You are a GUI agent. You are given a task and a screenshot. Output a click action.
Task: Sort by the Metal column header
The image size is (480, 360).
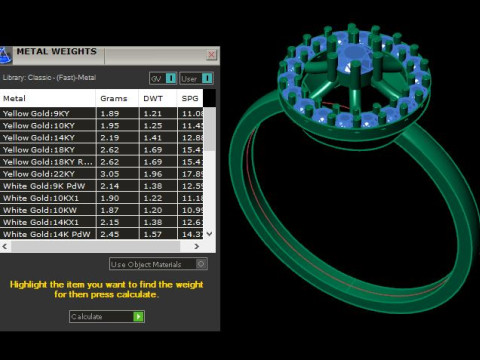48,98
